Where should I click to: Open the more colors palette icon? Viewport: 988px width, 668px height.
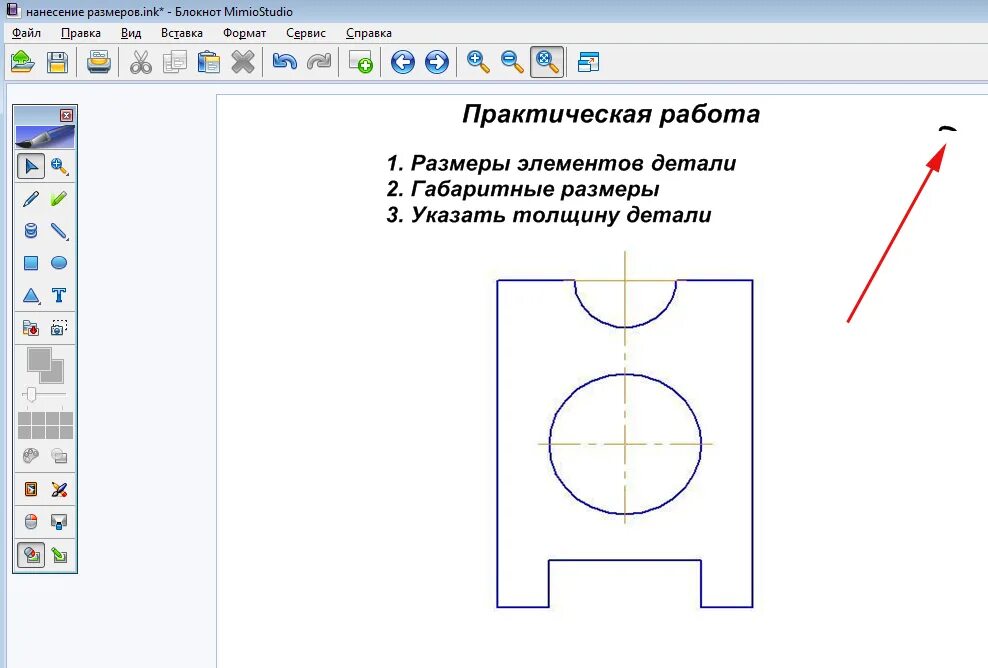(x=30, y=455)
